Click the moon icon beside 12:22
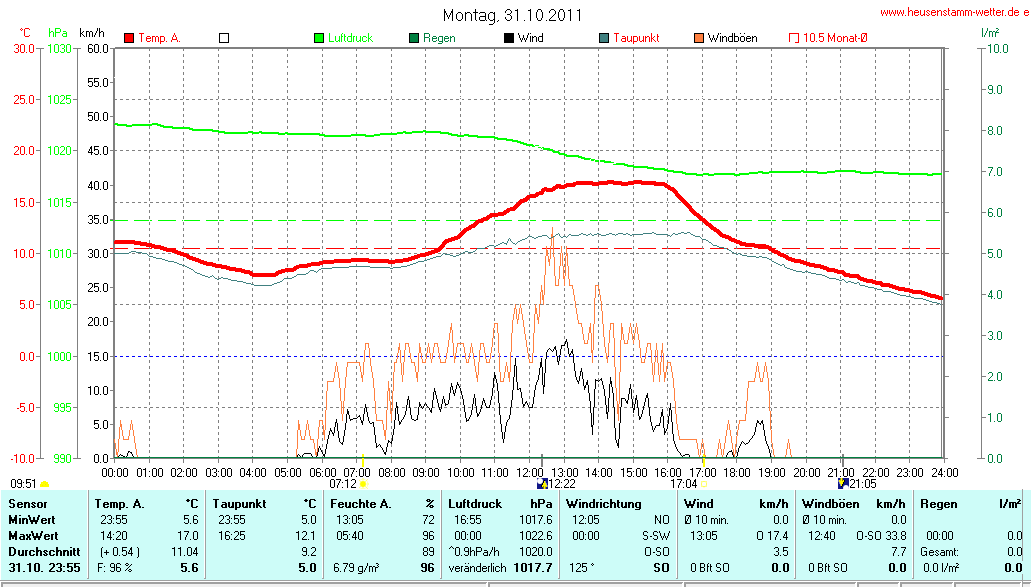Image resolution: width=1034 pixels, height=587 pixels. (542, 484)
